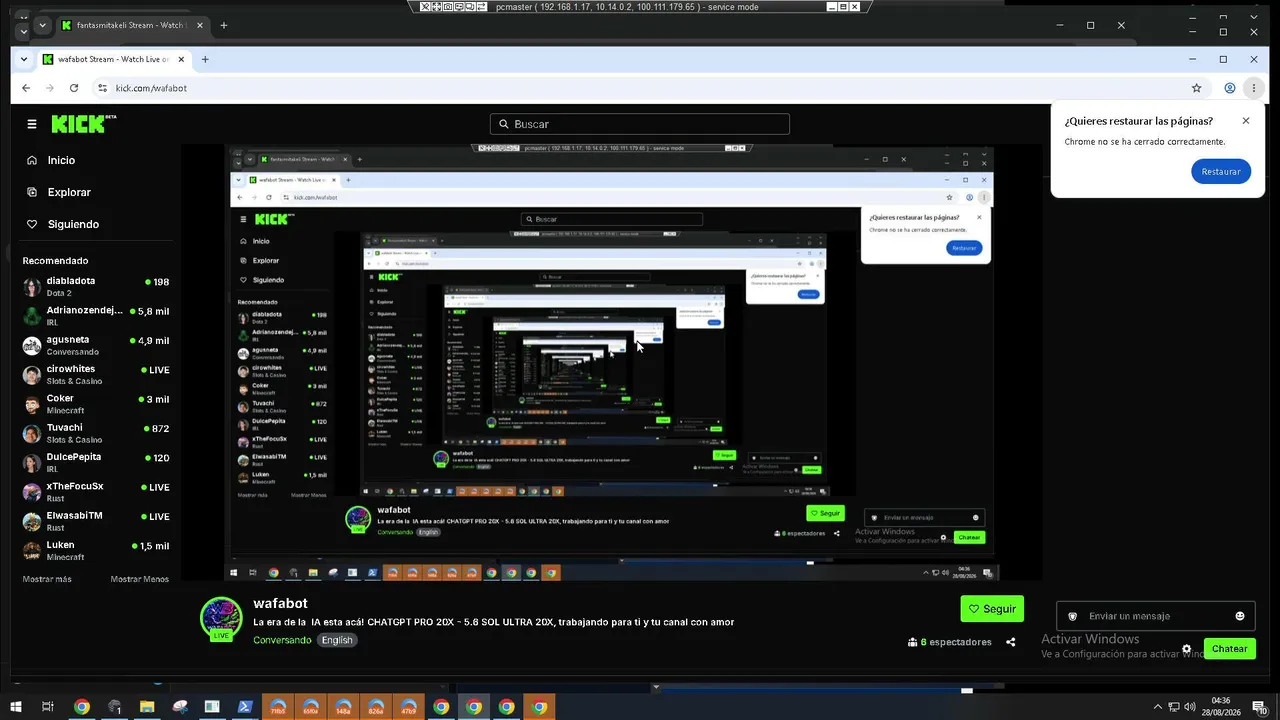This screenshot has width=1280, height=720.
Task: Show hidden system tray icons
Action: tap(1158, 707)
